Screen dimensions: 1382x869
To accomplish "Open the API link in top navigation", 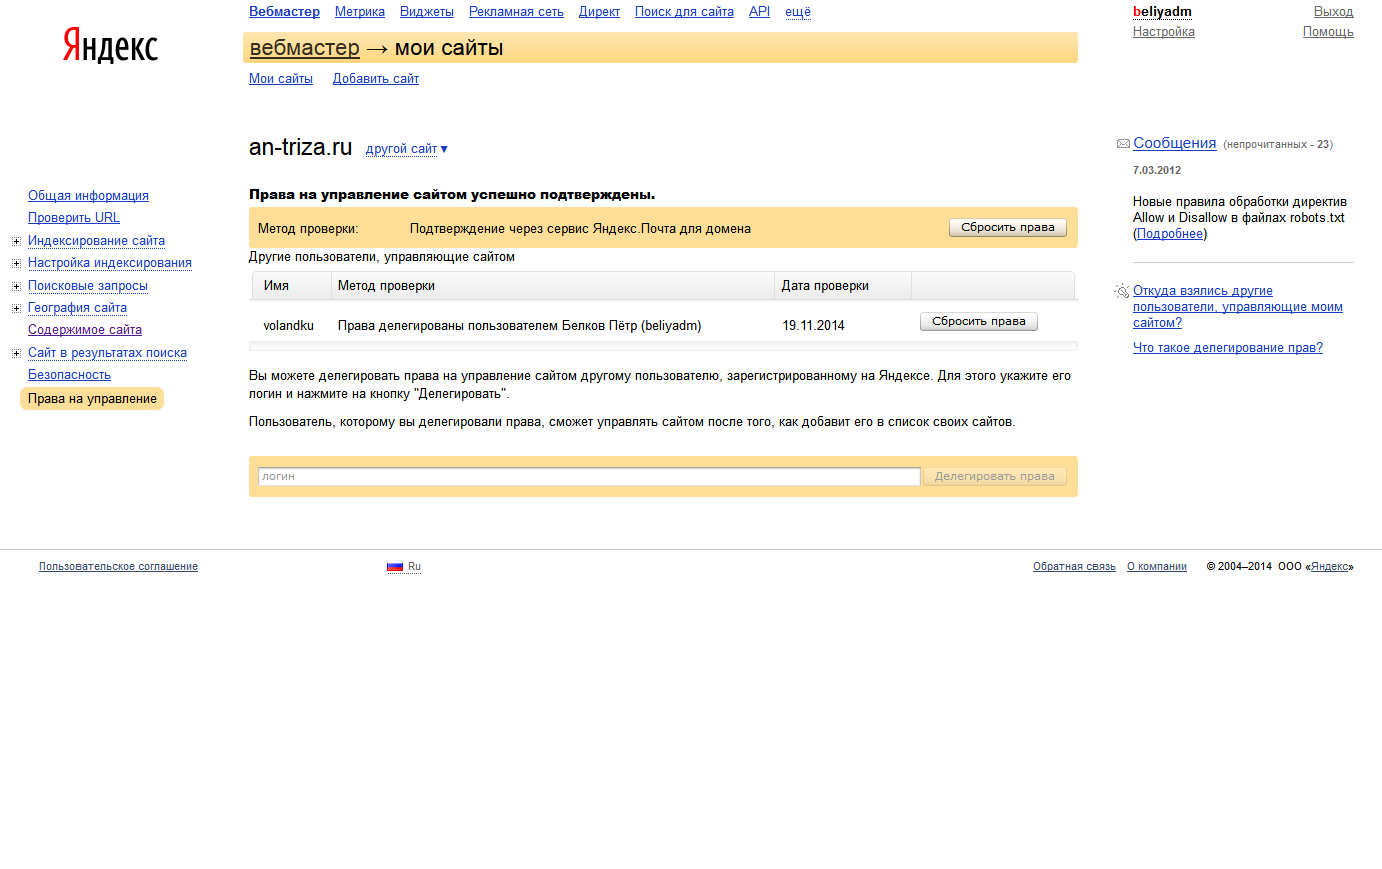I will click(x=759, y=12).
